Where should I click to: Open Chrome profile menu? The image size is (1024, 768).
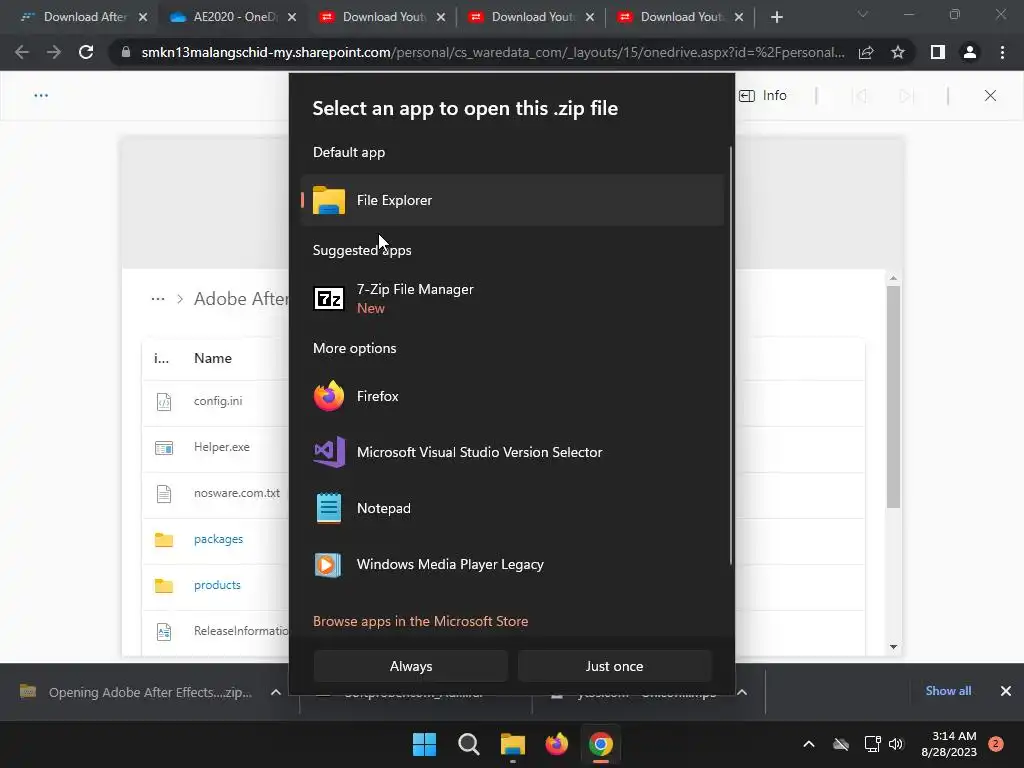tap(970, 52)
